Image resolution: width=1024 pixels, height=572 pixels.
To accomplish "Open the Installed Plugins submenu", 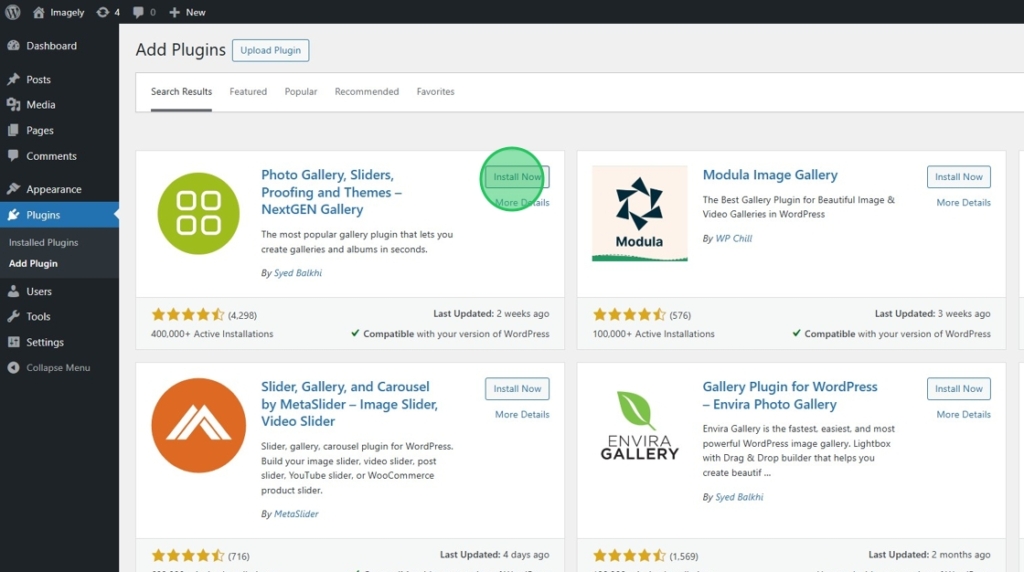I will coord(43,242).
